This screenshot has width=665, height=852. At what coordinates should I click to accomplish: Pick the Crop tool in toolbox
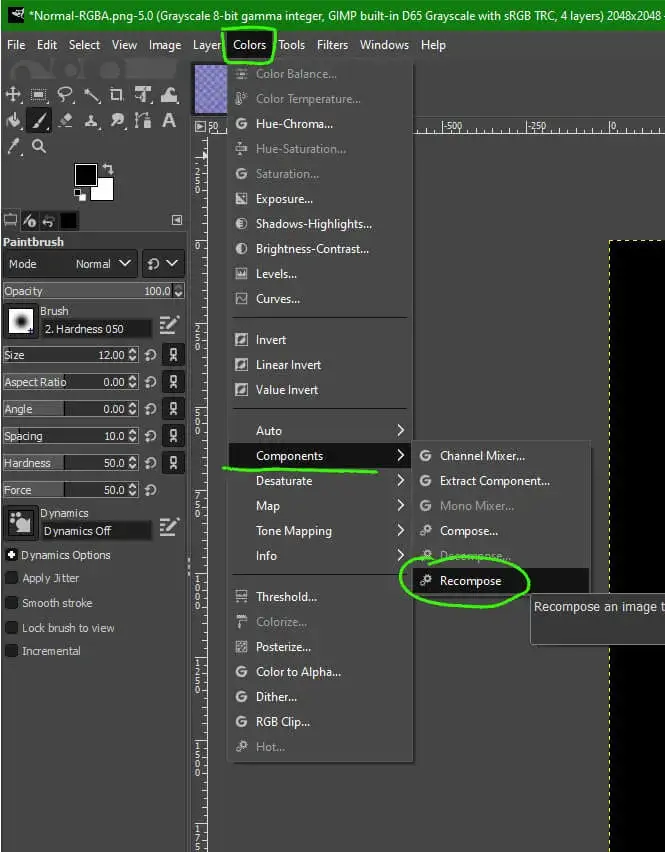pyautogui.click(x=117, y=95)
